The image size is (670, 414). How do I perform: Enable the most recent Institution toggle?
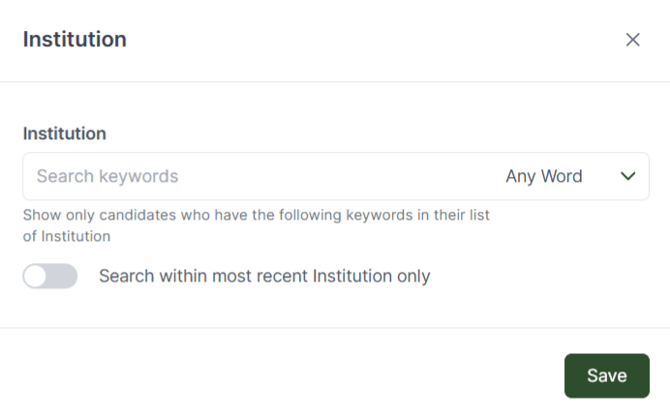tap(50, 276)
